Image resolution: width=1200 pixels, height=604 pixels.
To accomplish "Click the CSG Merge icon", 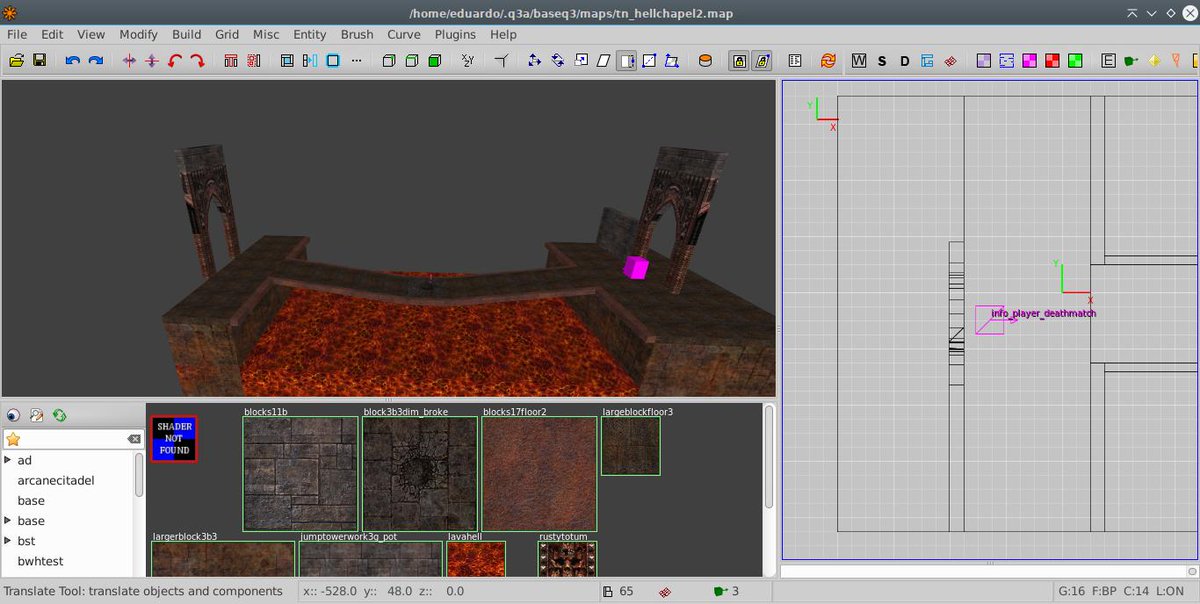I will 310,61.
